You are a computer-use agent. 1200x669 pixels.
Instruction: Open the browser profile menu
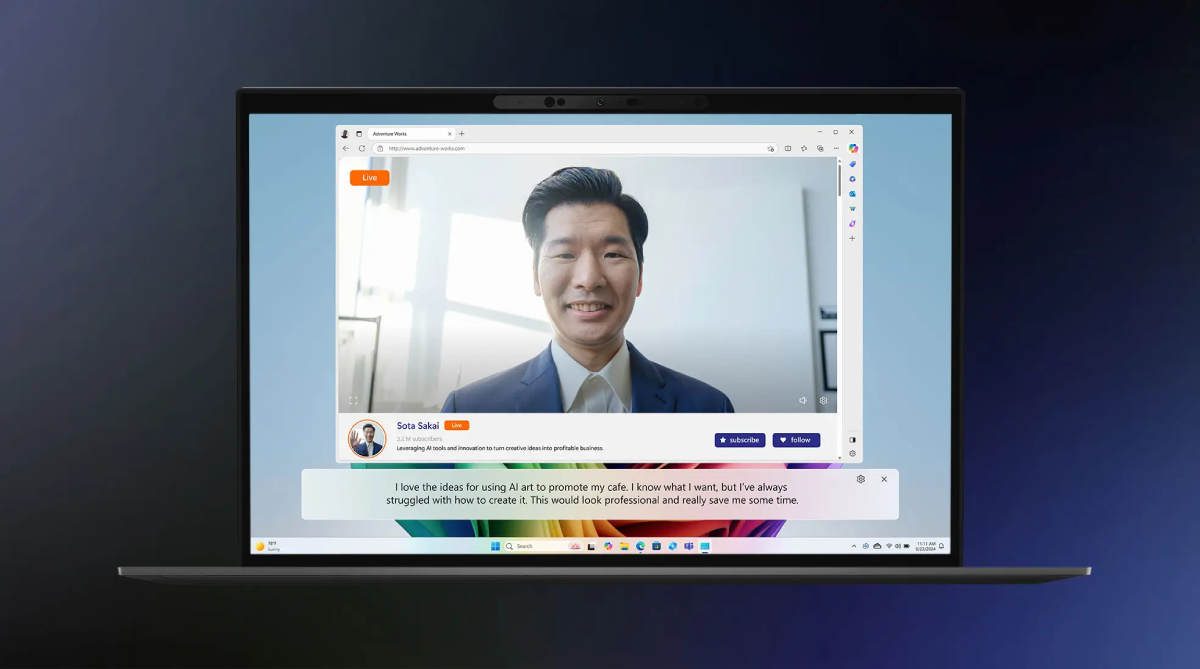tap(345, 133)
